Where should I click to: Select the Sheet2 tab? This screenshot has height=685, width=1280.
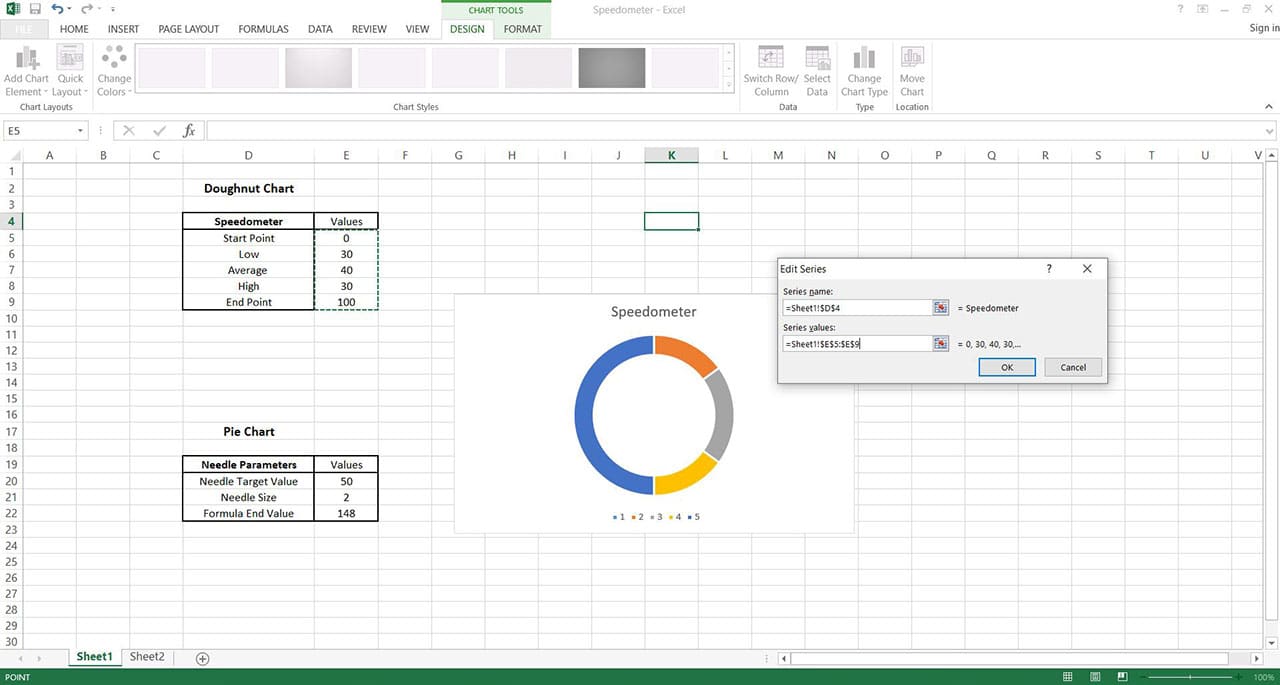pyautogui.click(x=146, y=656)
